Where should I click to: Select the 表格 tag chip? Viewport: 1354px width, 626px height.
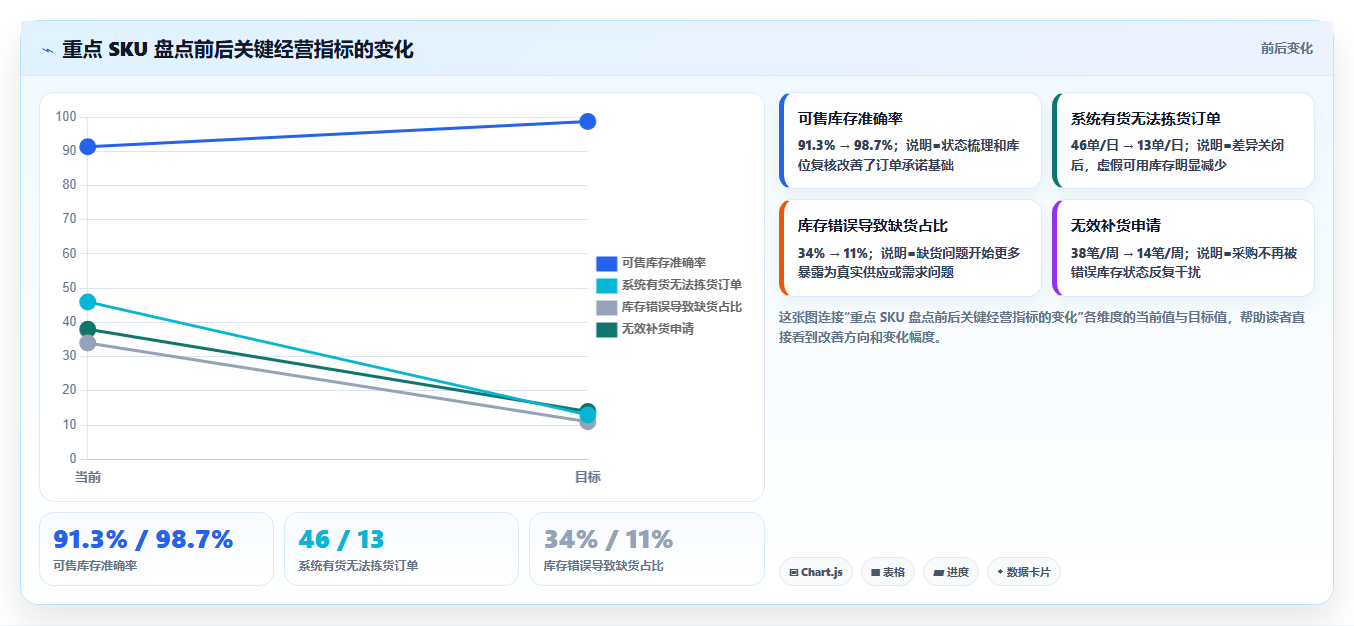(888, 572)
